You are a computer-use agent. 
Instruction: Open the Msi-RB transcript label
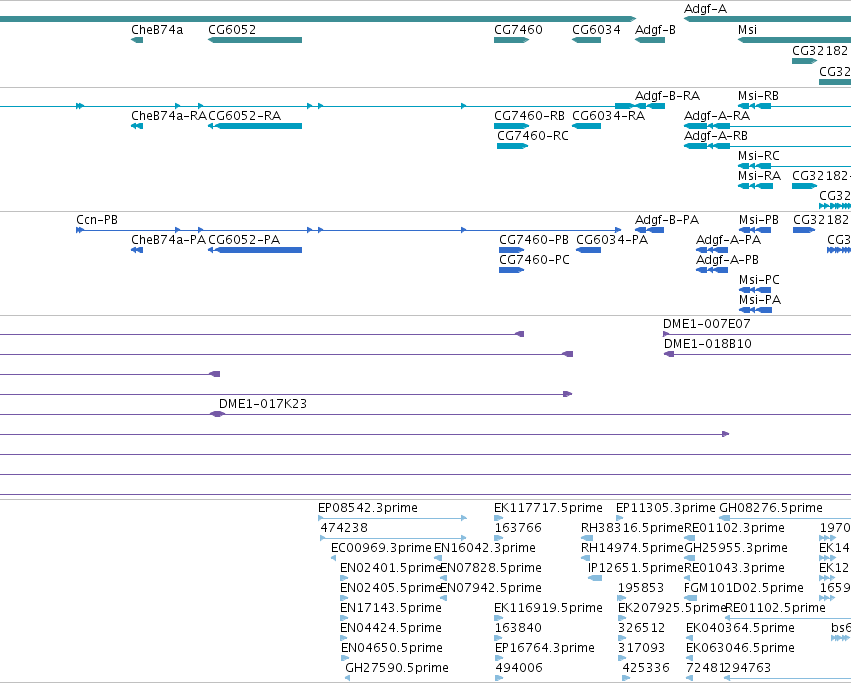tap(758, 96)
